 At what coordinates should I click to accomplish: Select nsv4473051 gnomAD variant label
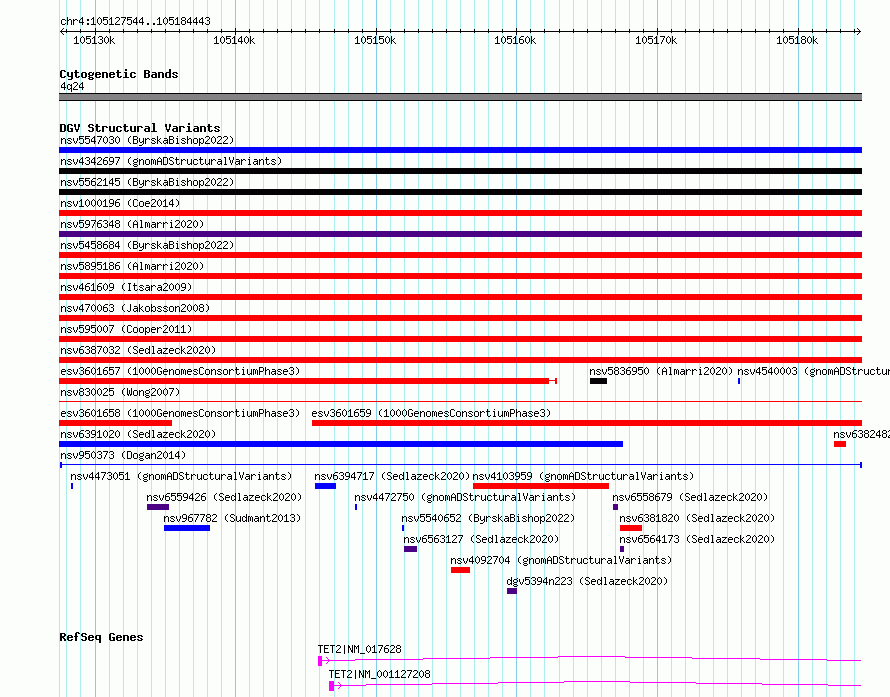pyautogui.click(x=181, y=476)
